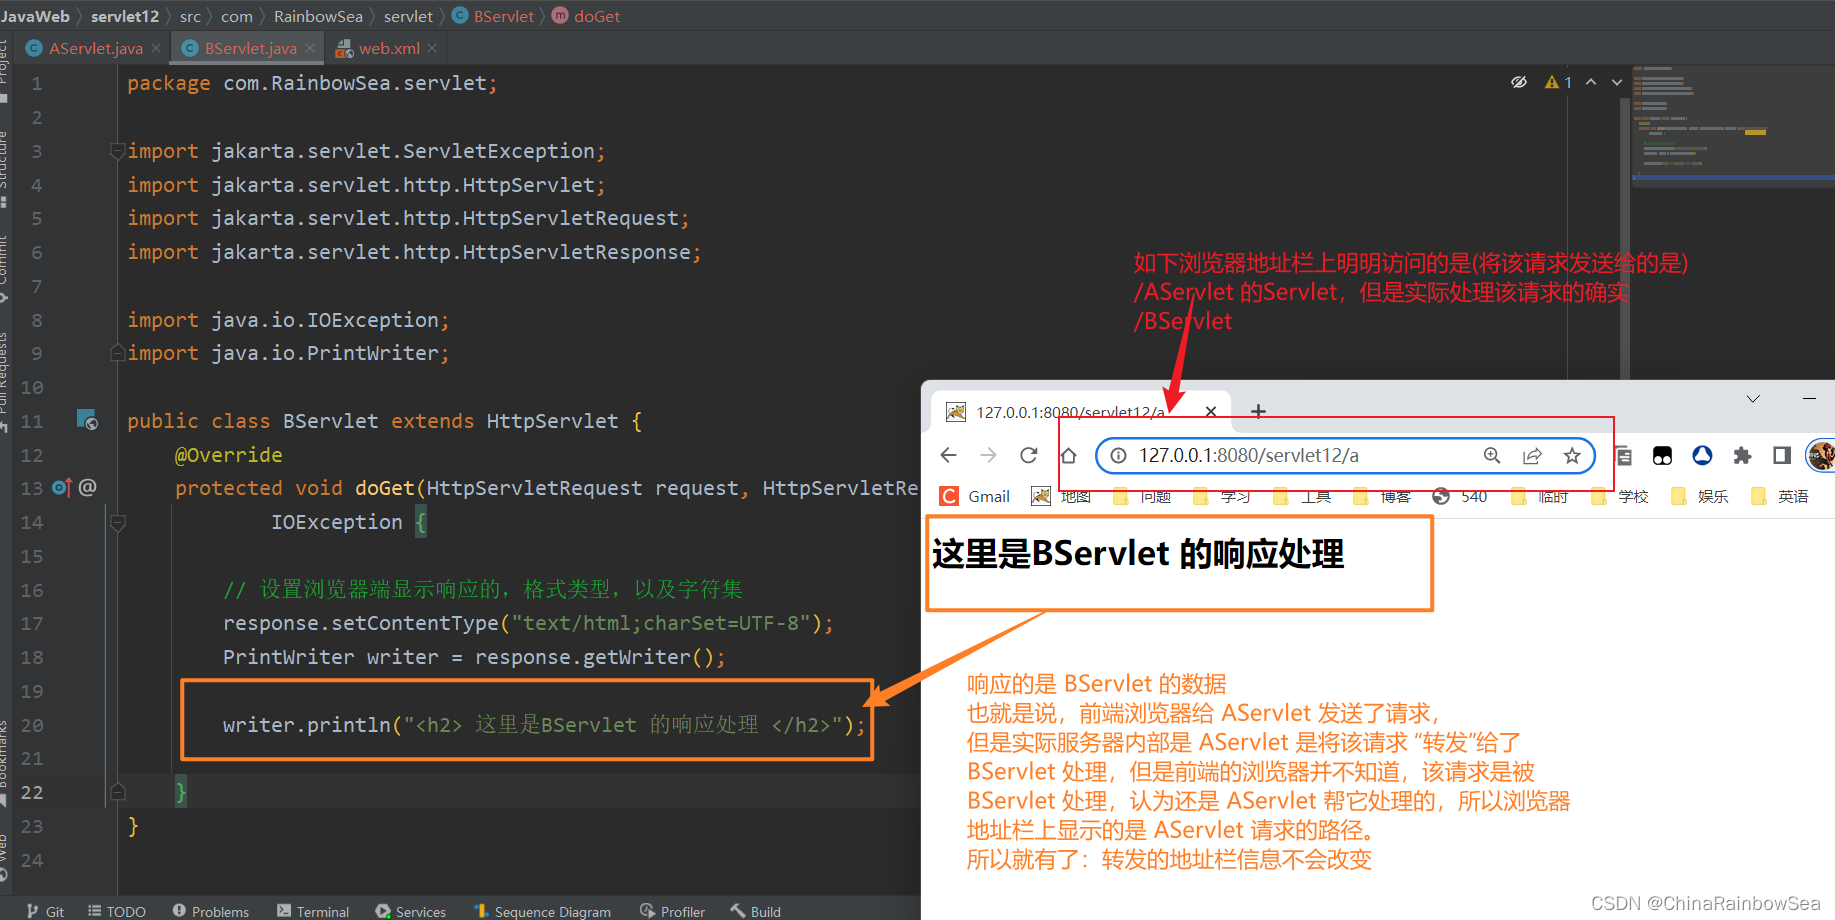Viewport: 1835px width, 920px height.
Task: Click the @ annotation gutter icon on line 13
Action: (x=88, y=487)
